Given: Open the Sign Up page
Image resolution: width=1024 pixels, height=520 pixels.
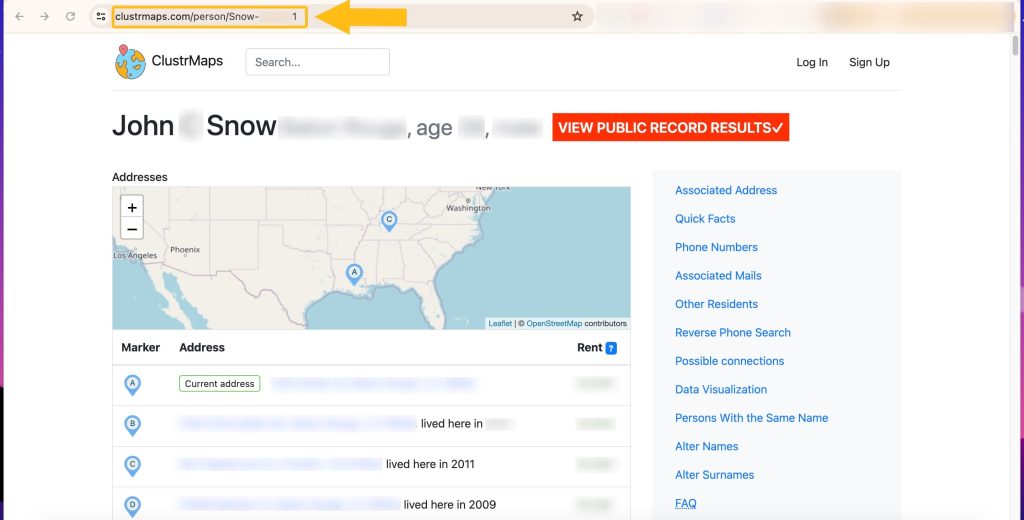Looking at the screenshot, I should point(869,62).
